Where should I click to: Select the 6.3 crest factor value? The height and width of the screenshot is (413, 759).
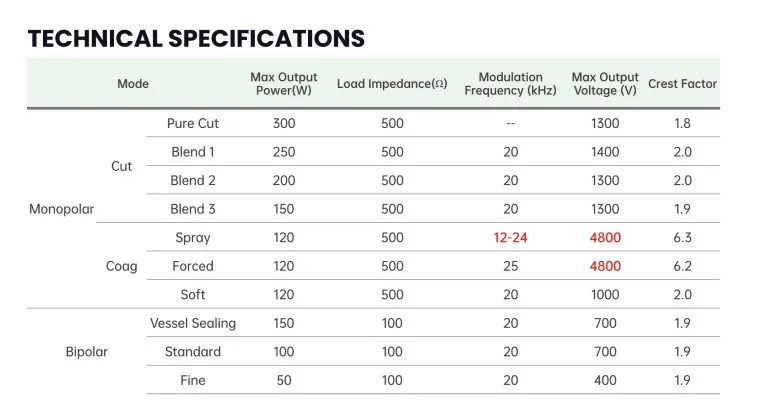click(x=683, y=238)
